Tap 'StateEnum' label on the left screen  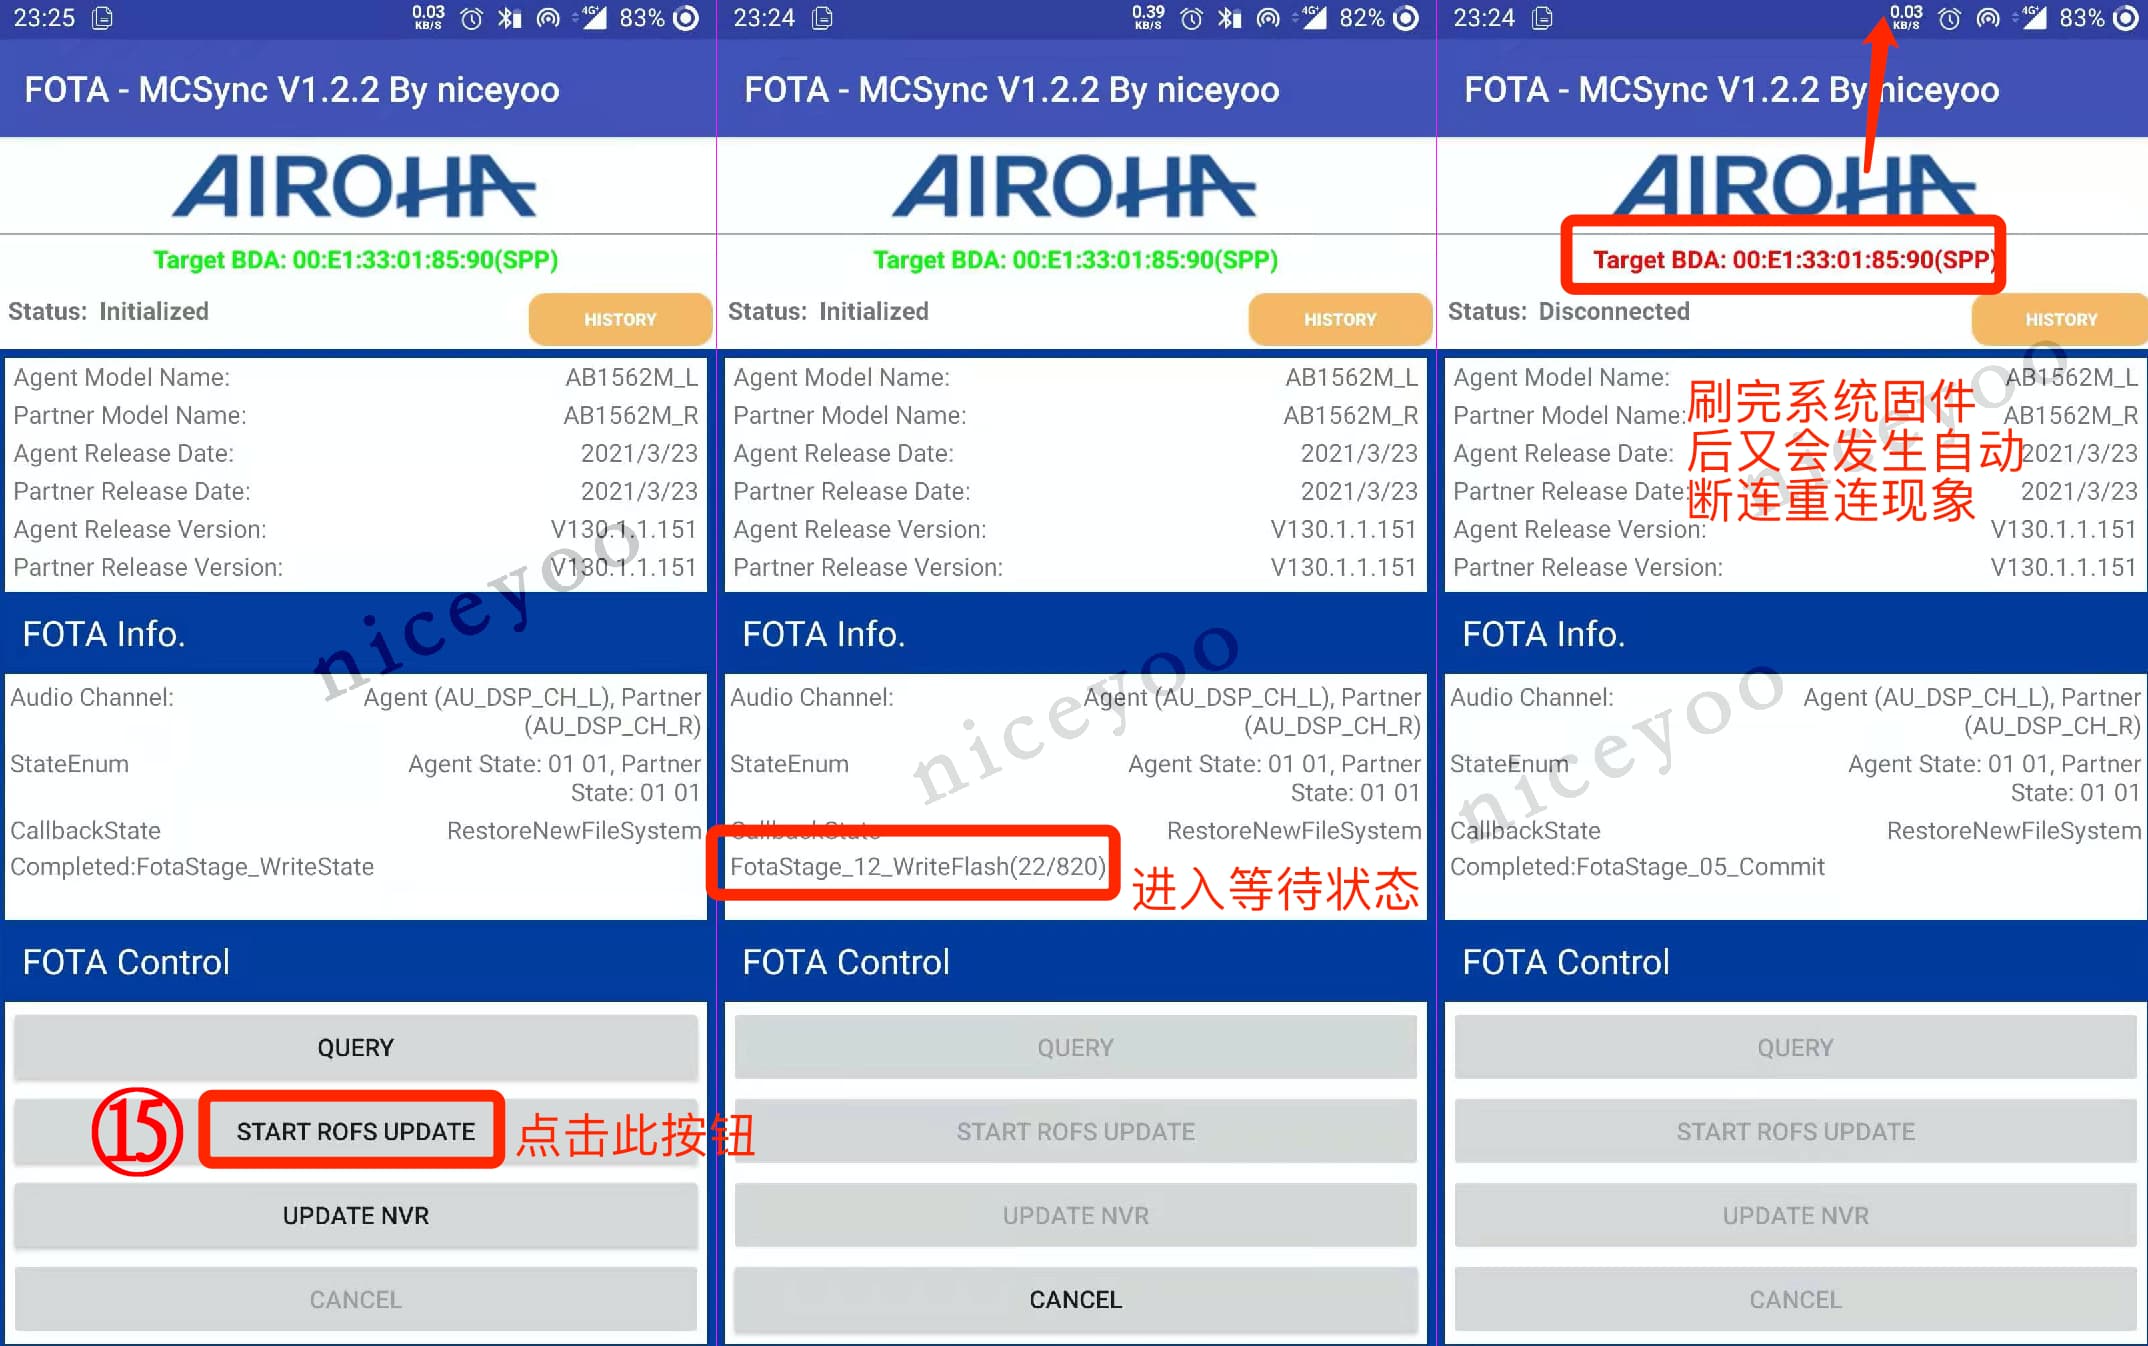(x=70, y=764)
